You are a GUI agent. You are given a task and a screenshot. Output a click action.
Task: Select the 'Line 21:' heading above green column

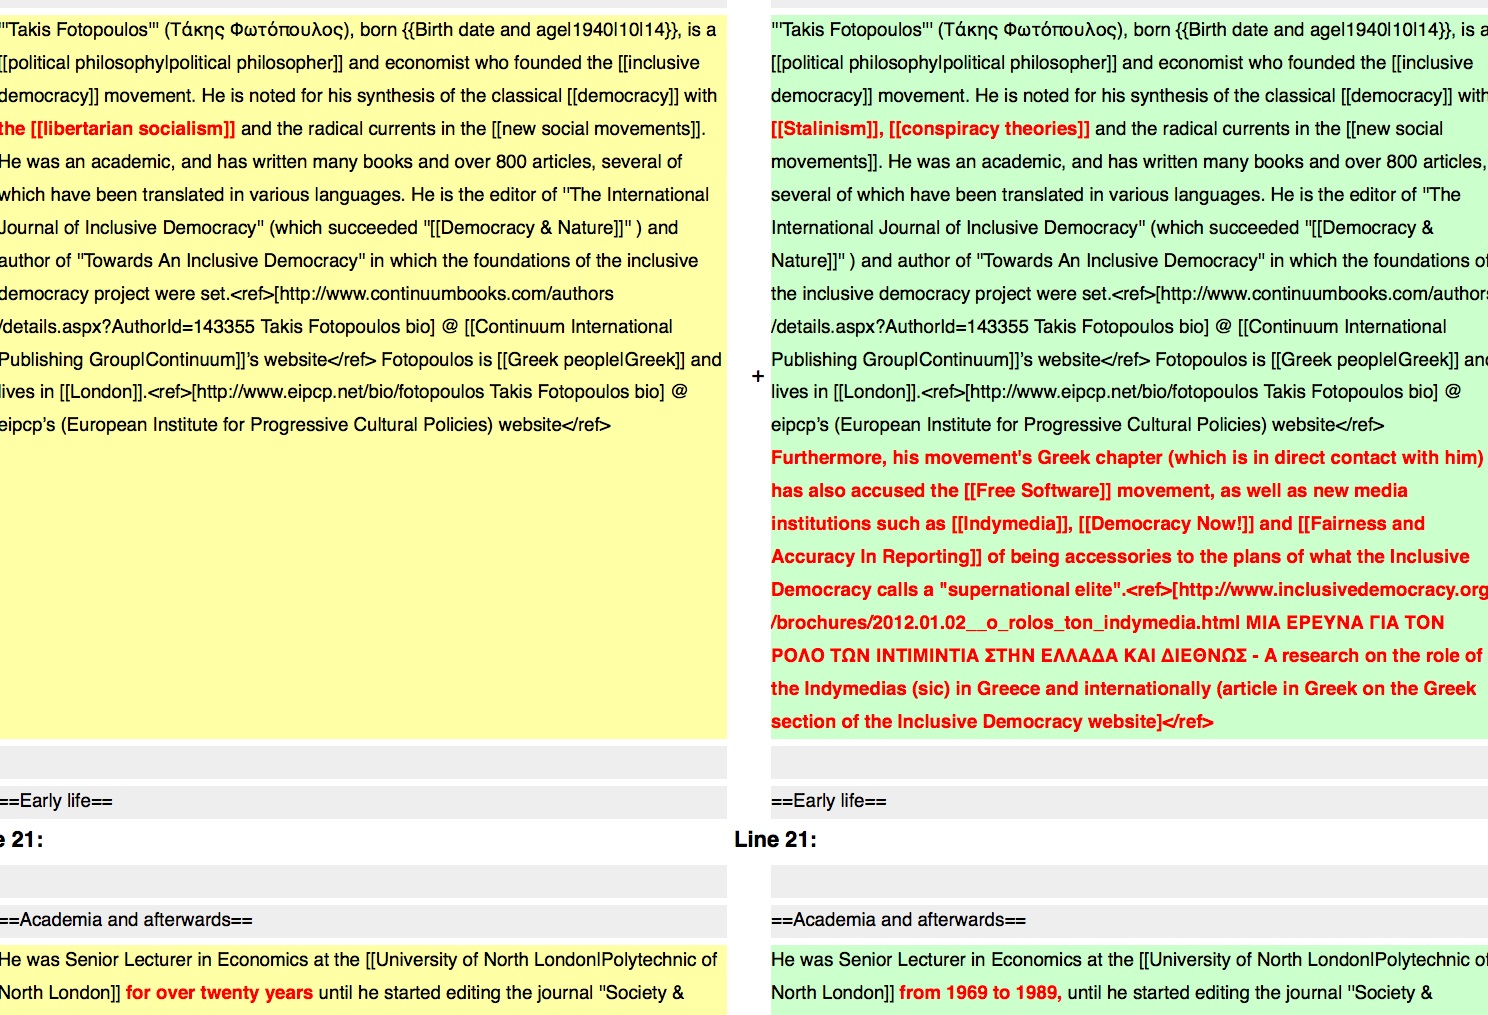pos(775,840)
